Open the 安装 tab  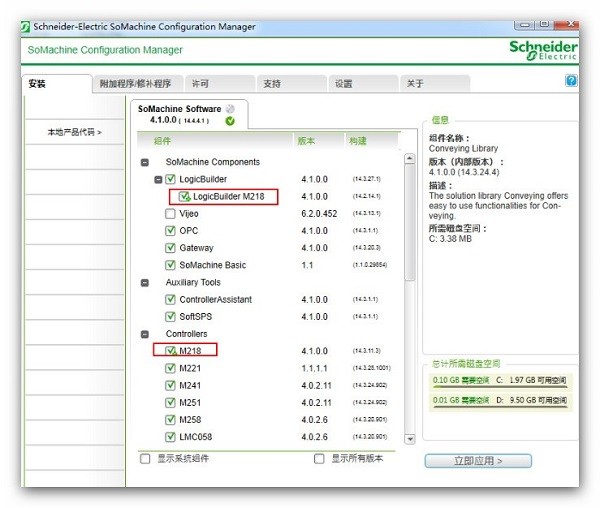[x=57, y=83]
